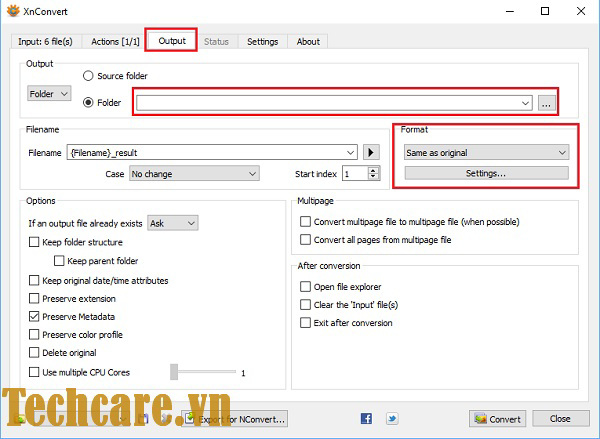Open the Twitter share icon
Screen dimensions: 600x439
tap(392, 418)
